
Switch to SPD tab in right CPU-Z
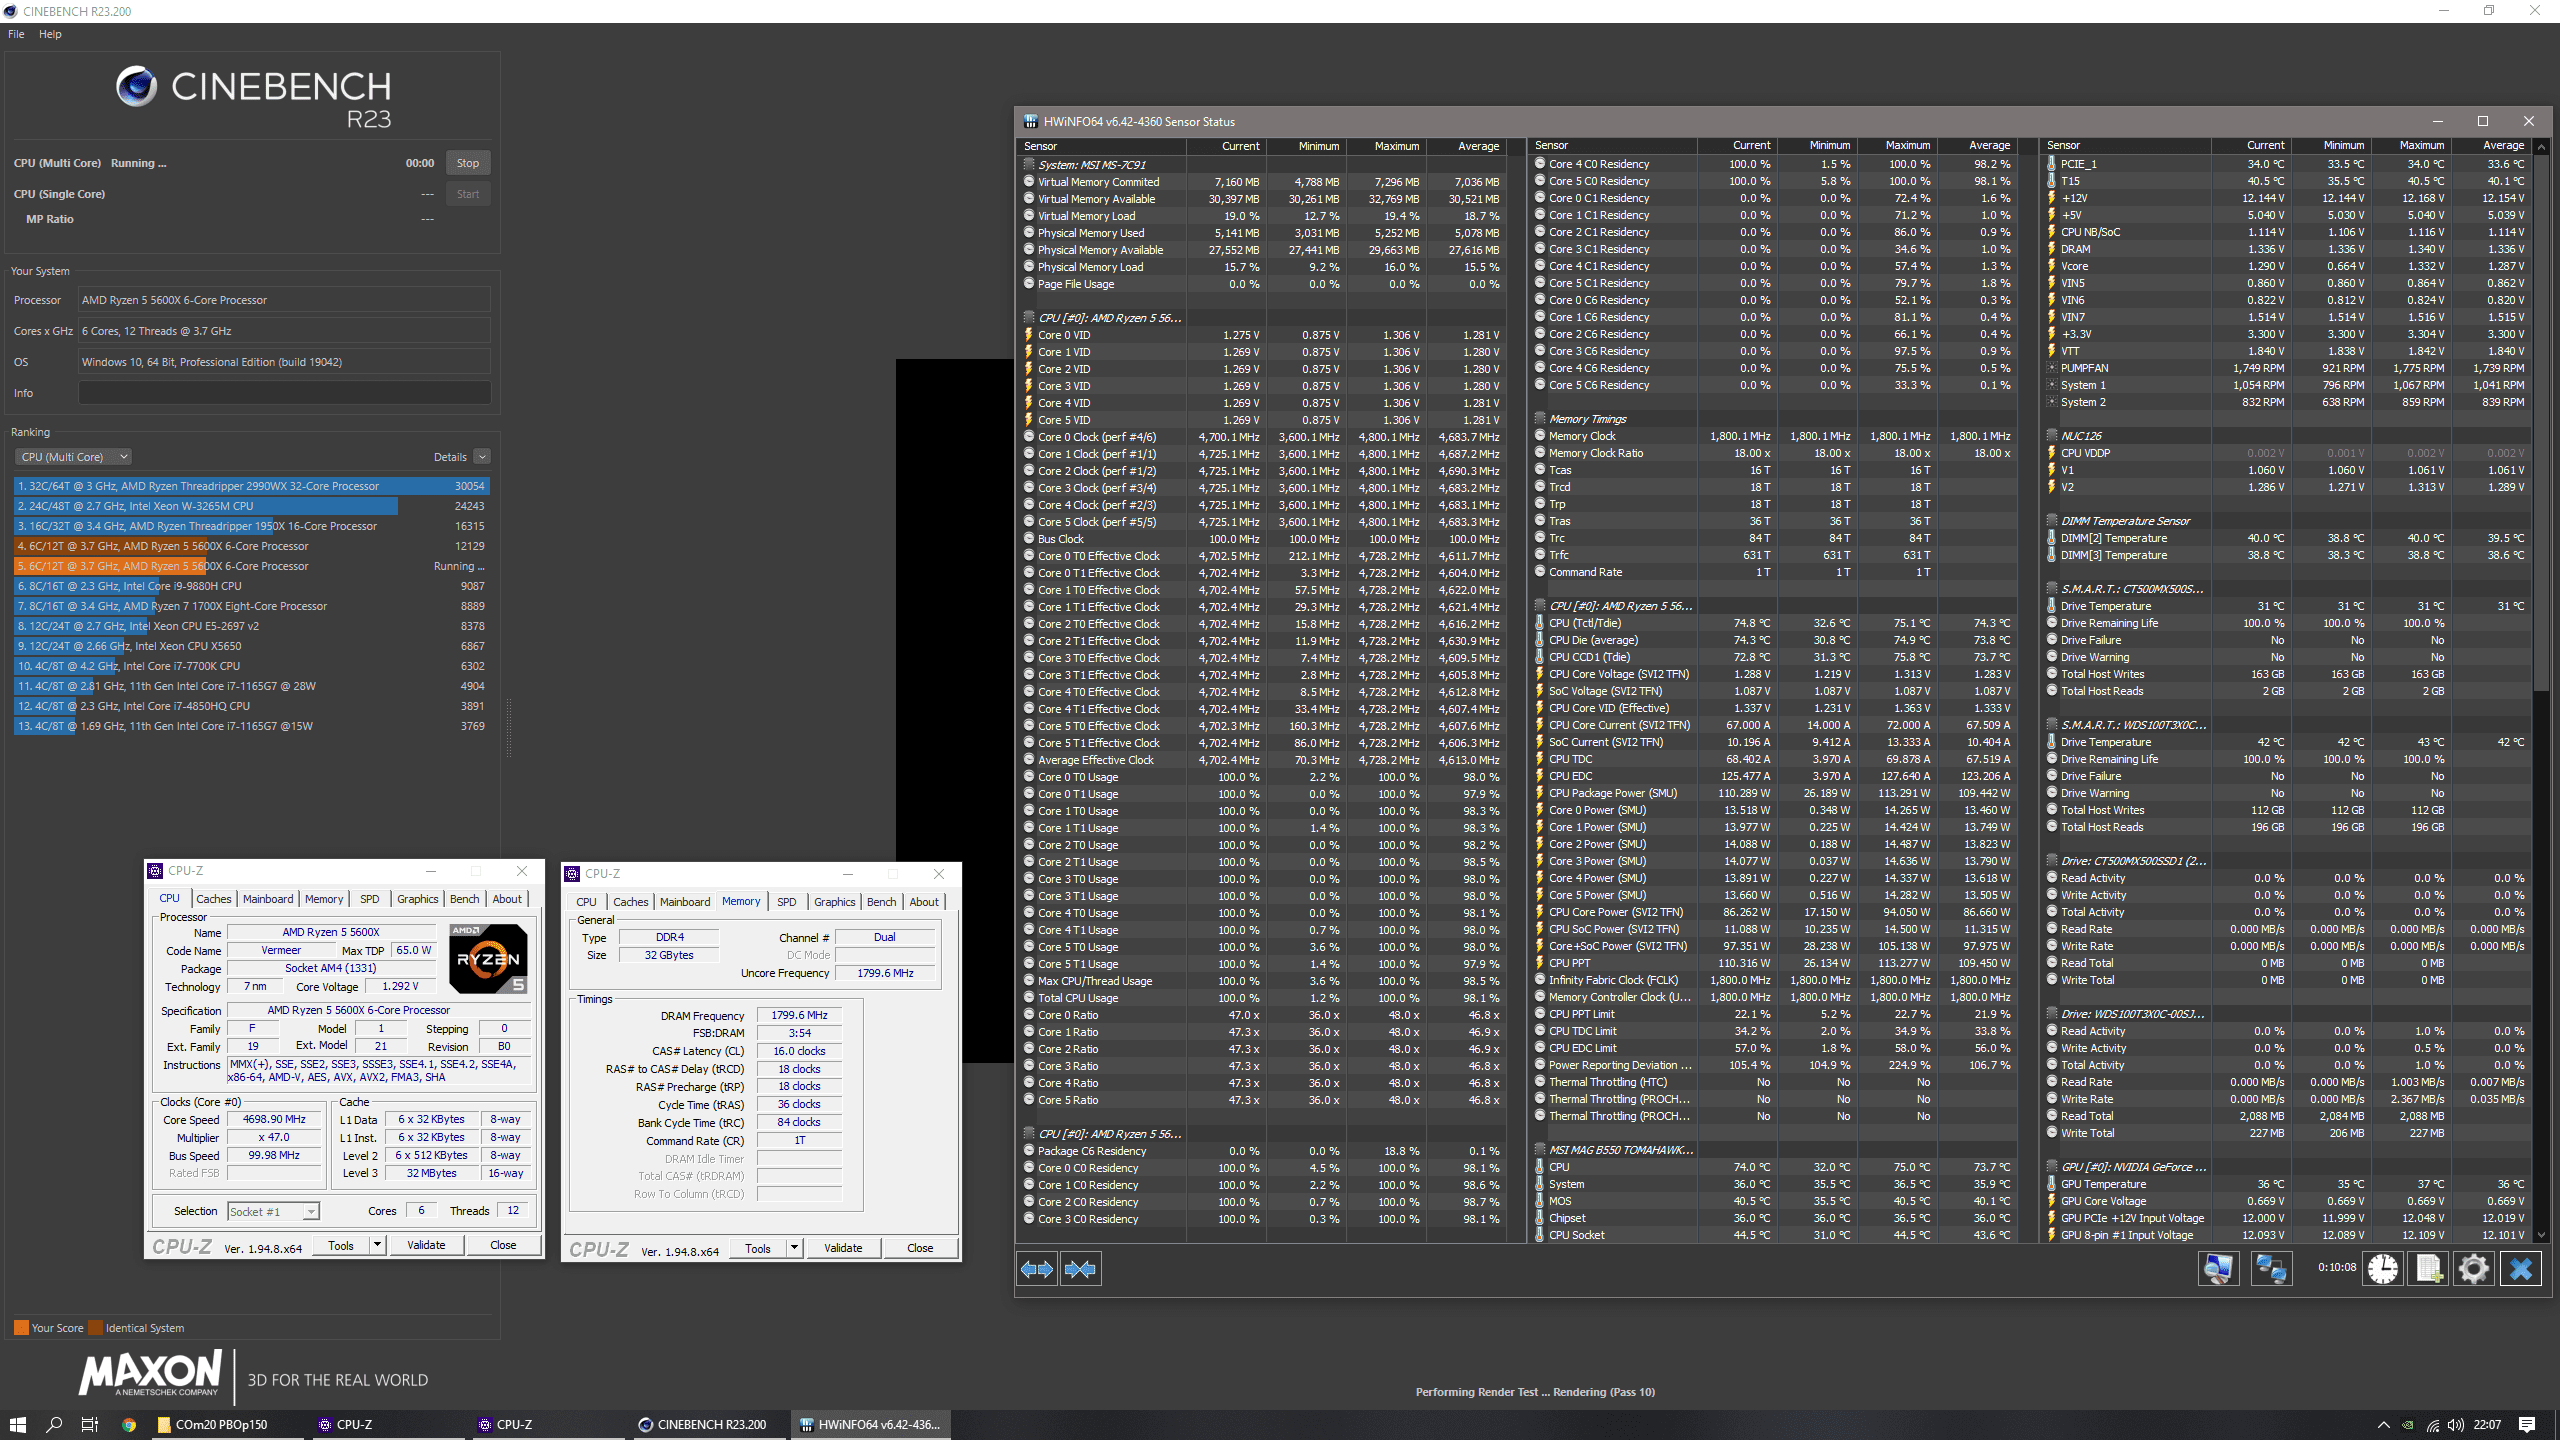pyautogui.click(x=787, y=902)
